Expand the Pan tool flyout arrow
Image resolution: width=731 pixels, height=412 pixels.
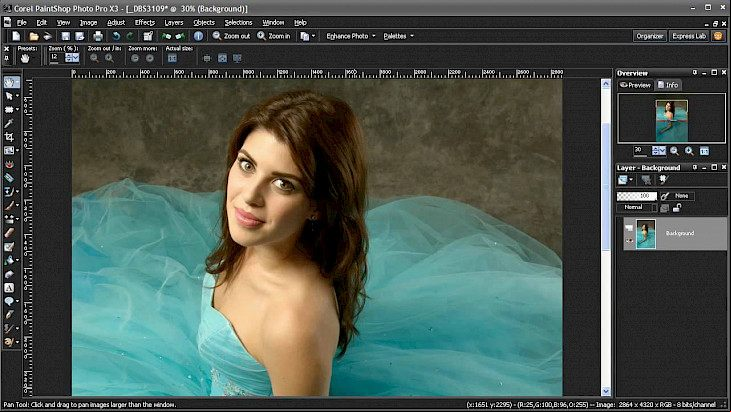[17, 82]
